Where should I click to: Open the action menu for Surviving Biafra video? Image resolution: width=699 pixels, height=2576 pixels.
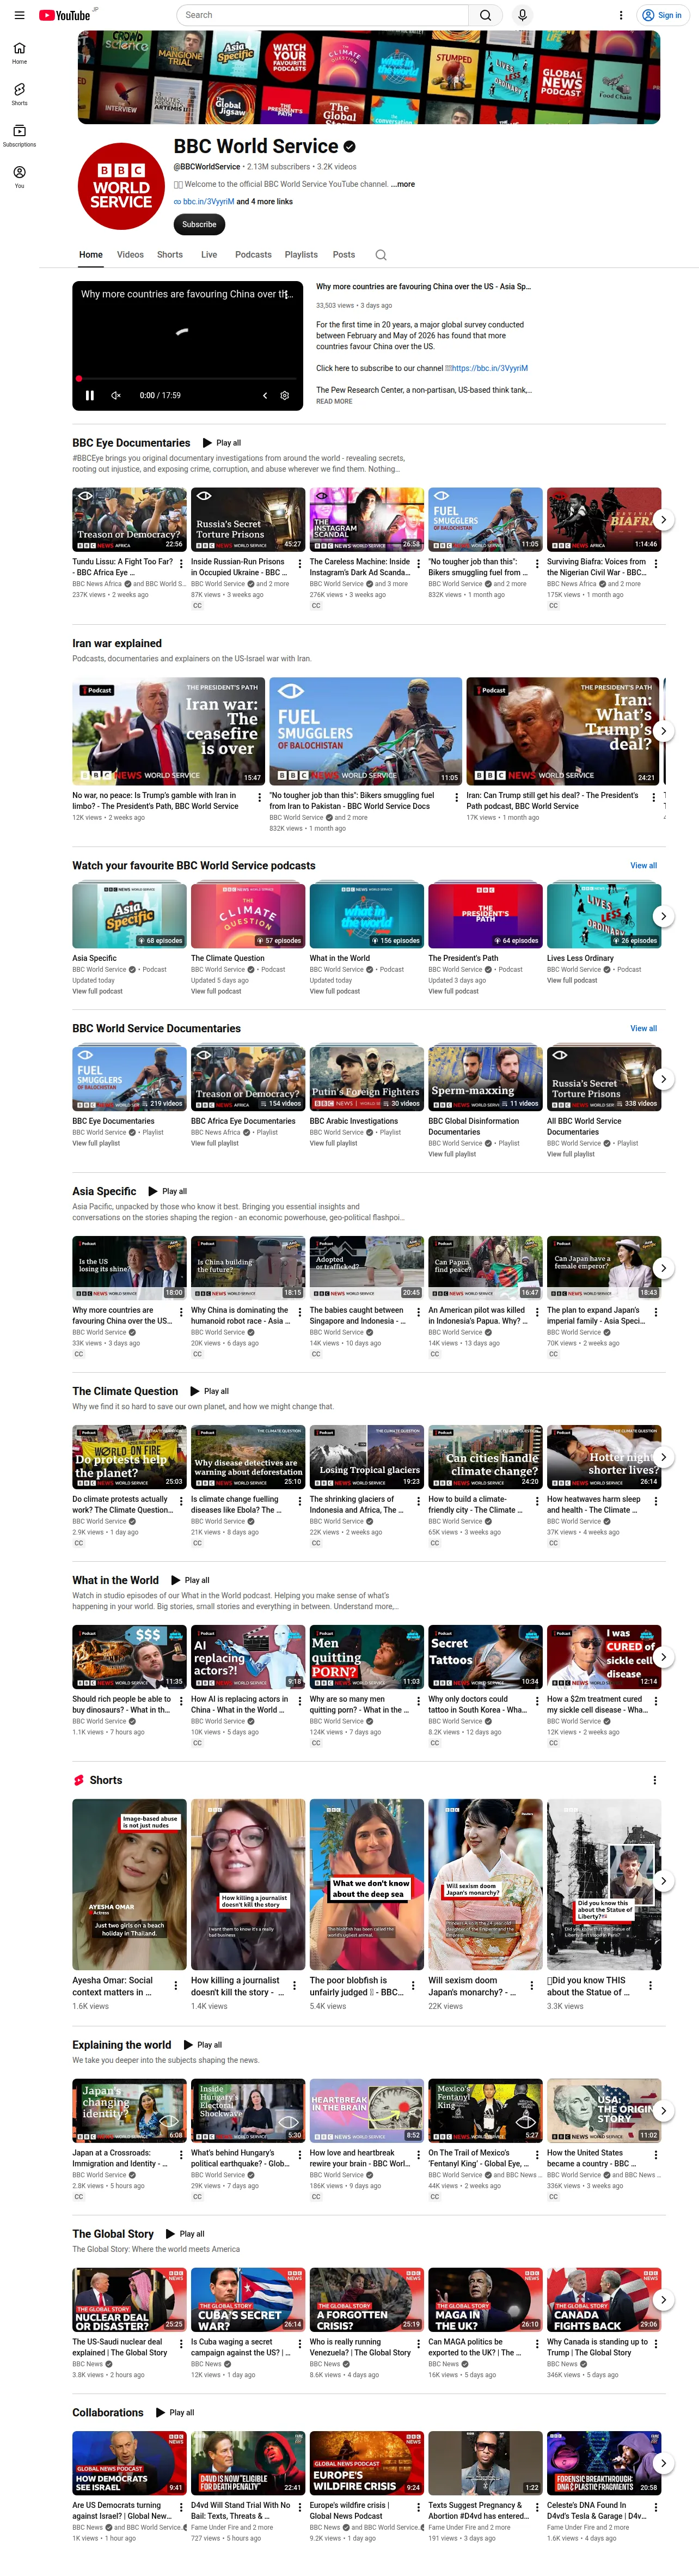pyautogui.click(x=656, y=564)
